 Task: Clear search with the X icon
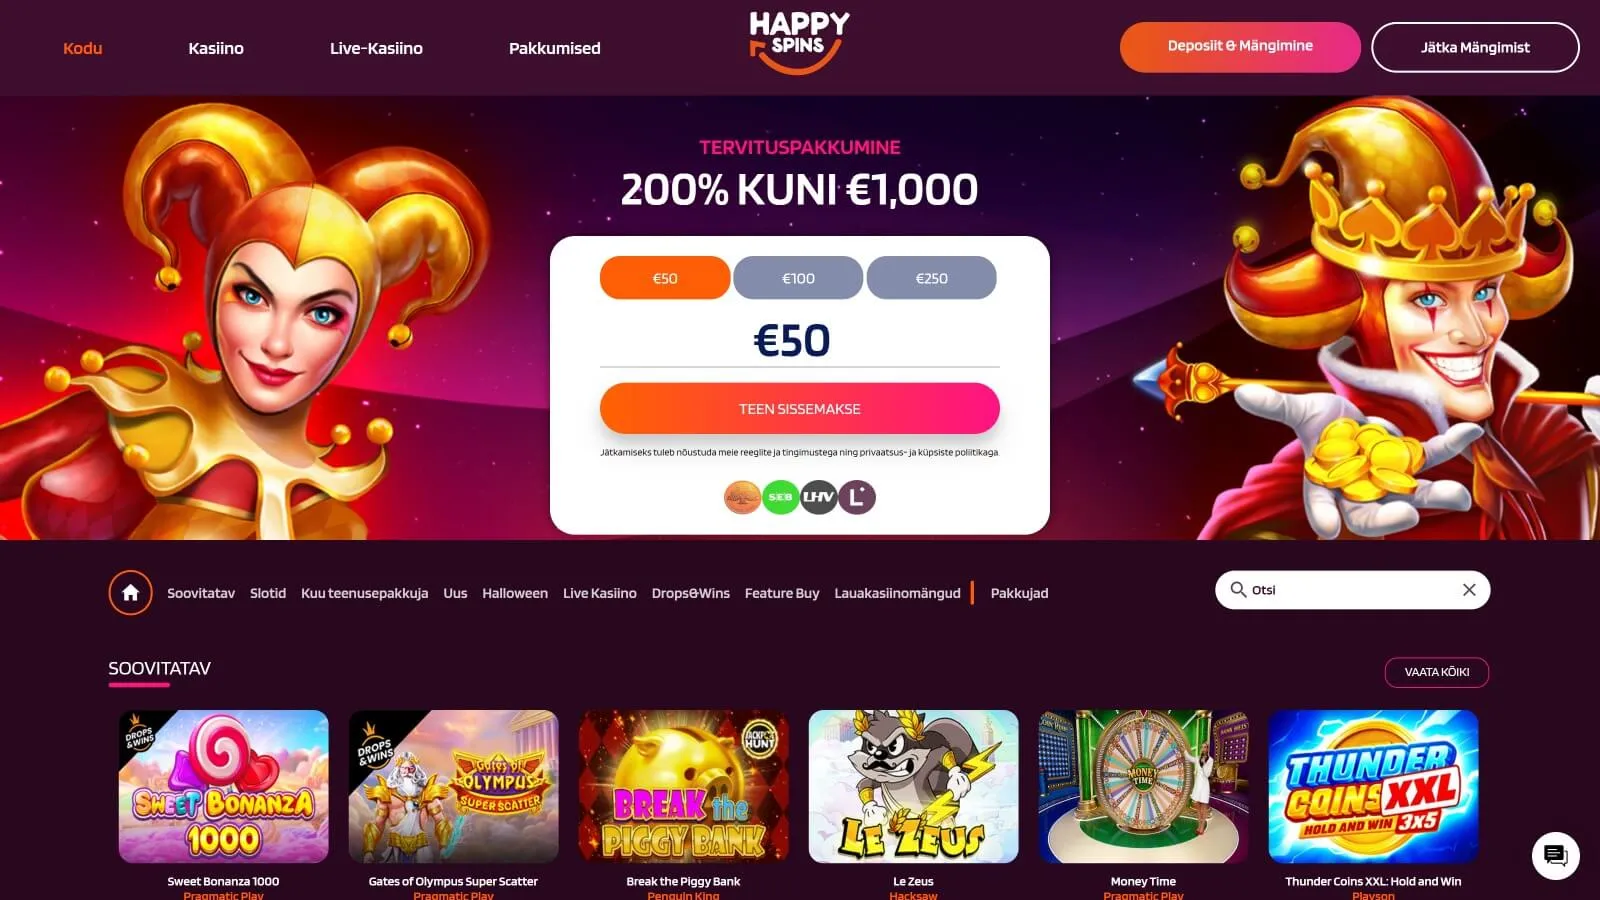1469,590
